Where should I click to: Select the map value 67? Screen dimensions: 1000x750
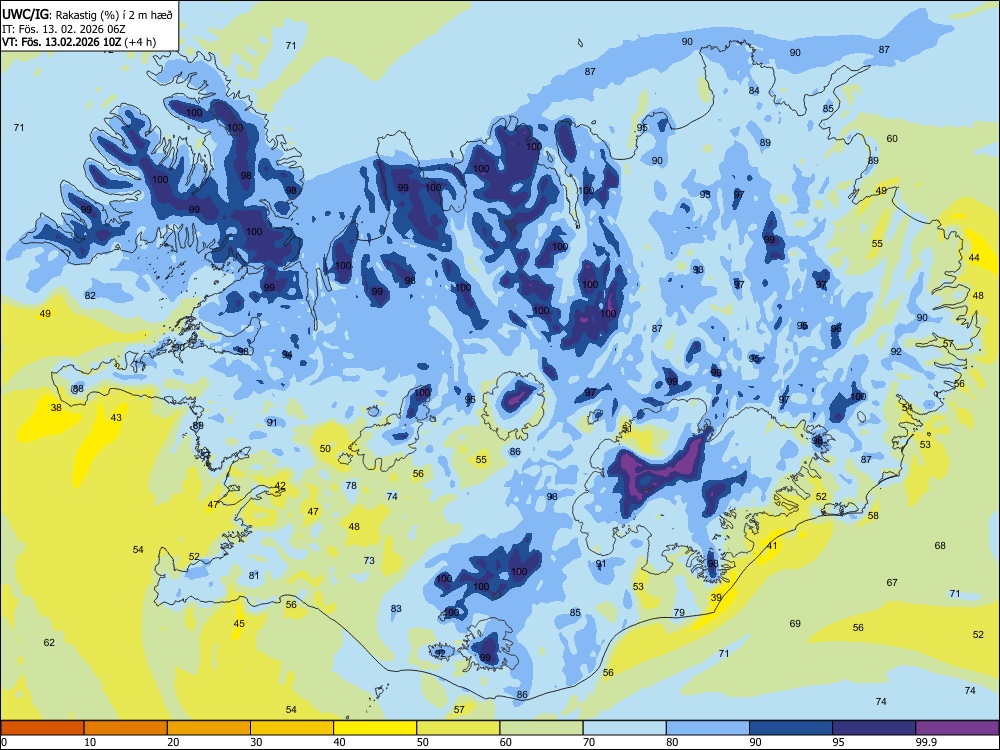892,582
